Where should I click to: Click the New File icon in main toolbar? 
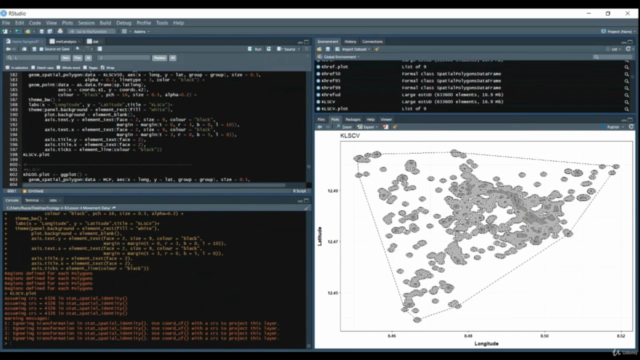pyautogui.click(x=5, y=31)
